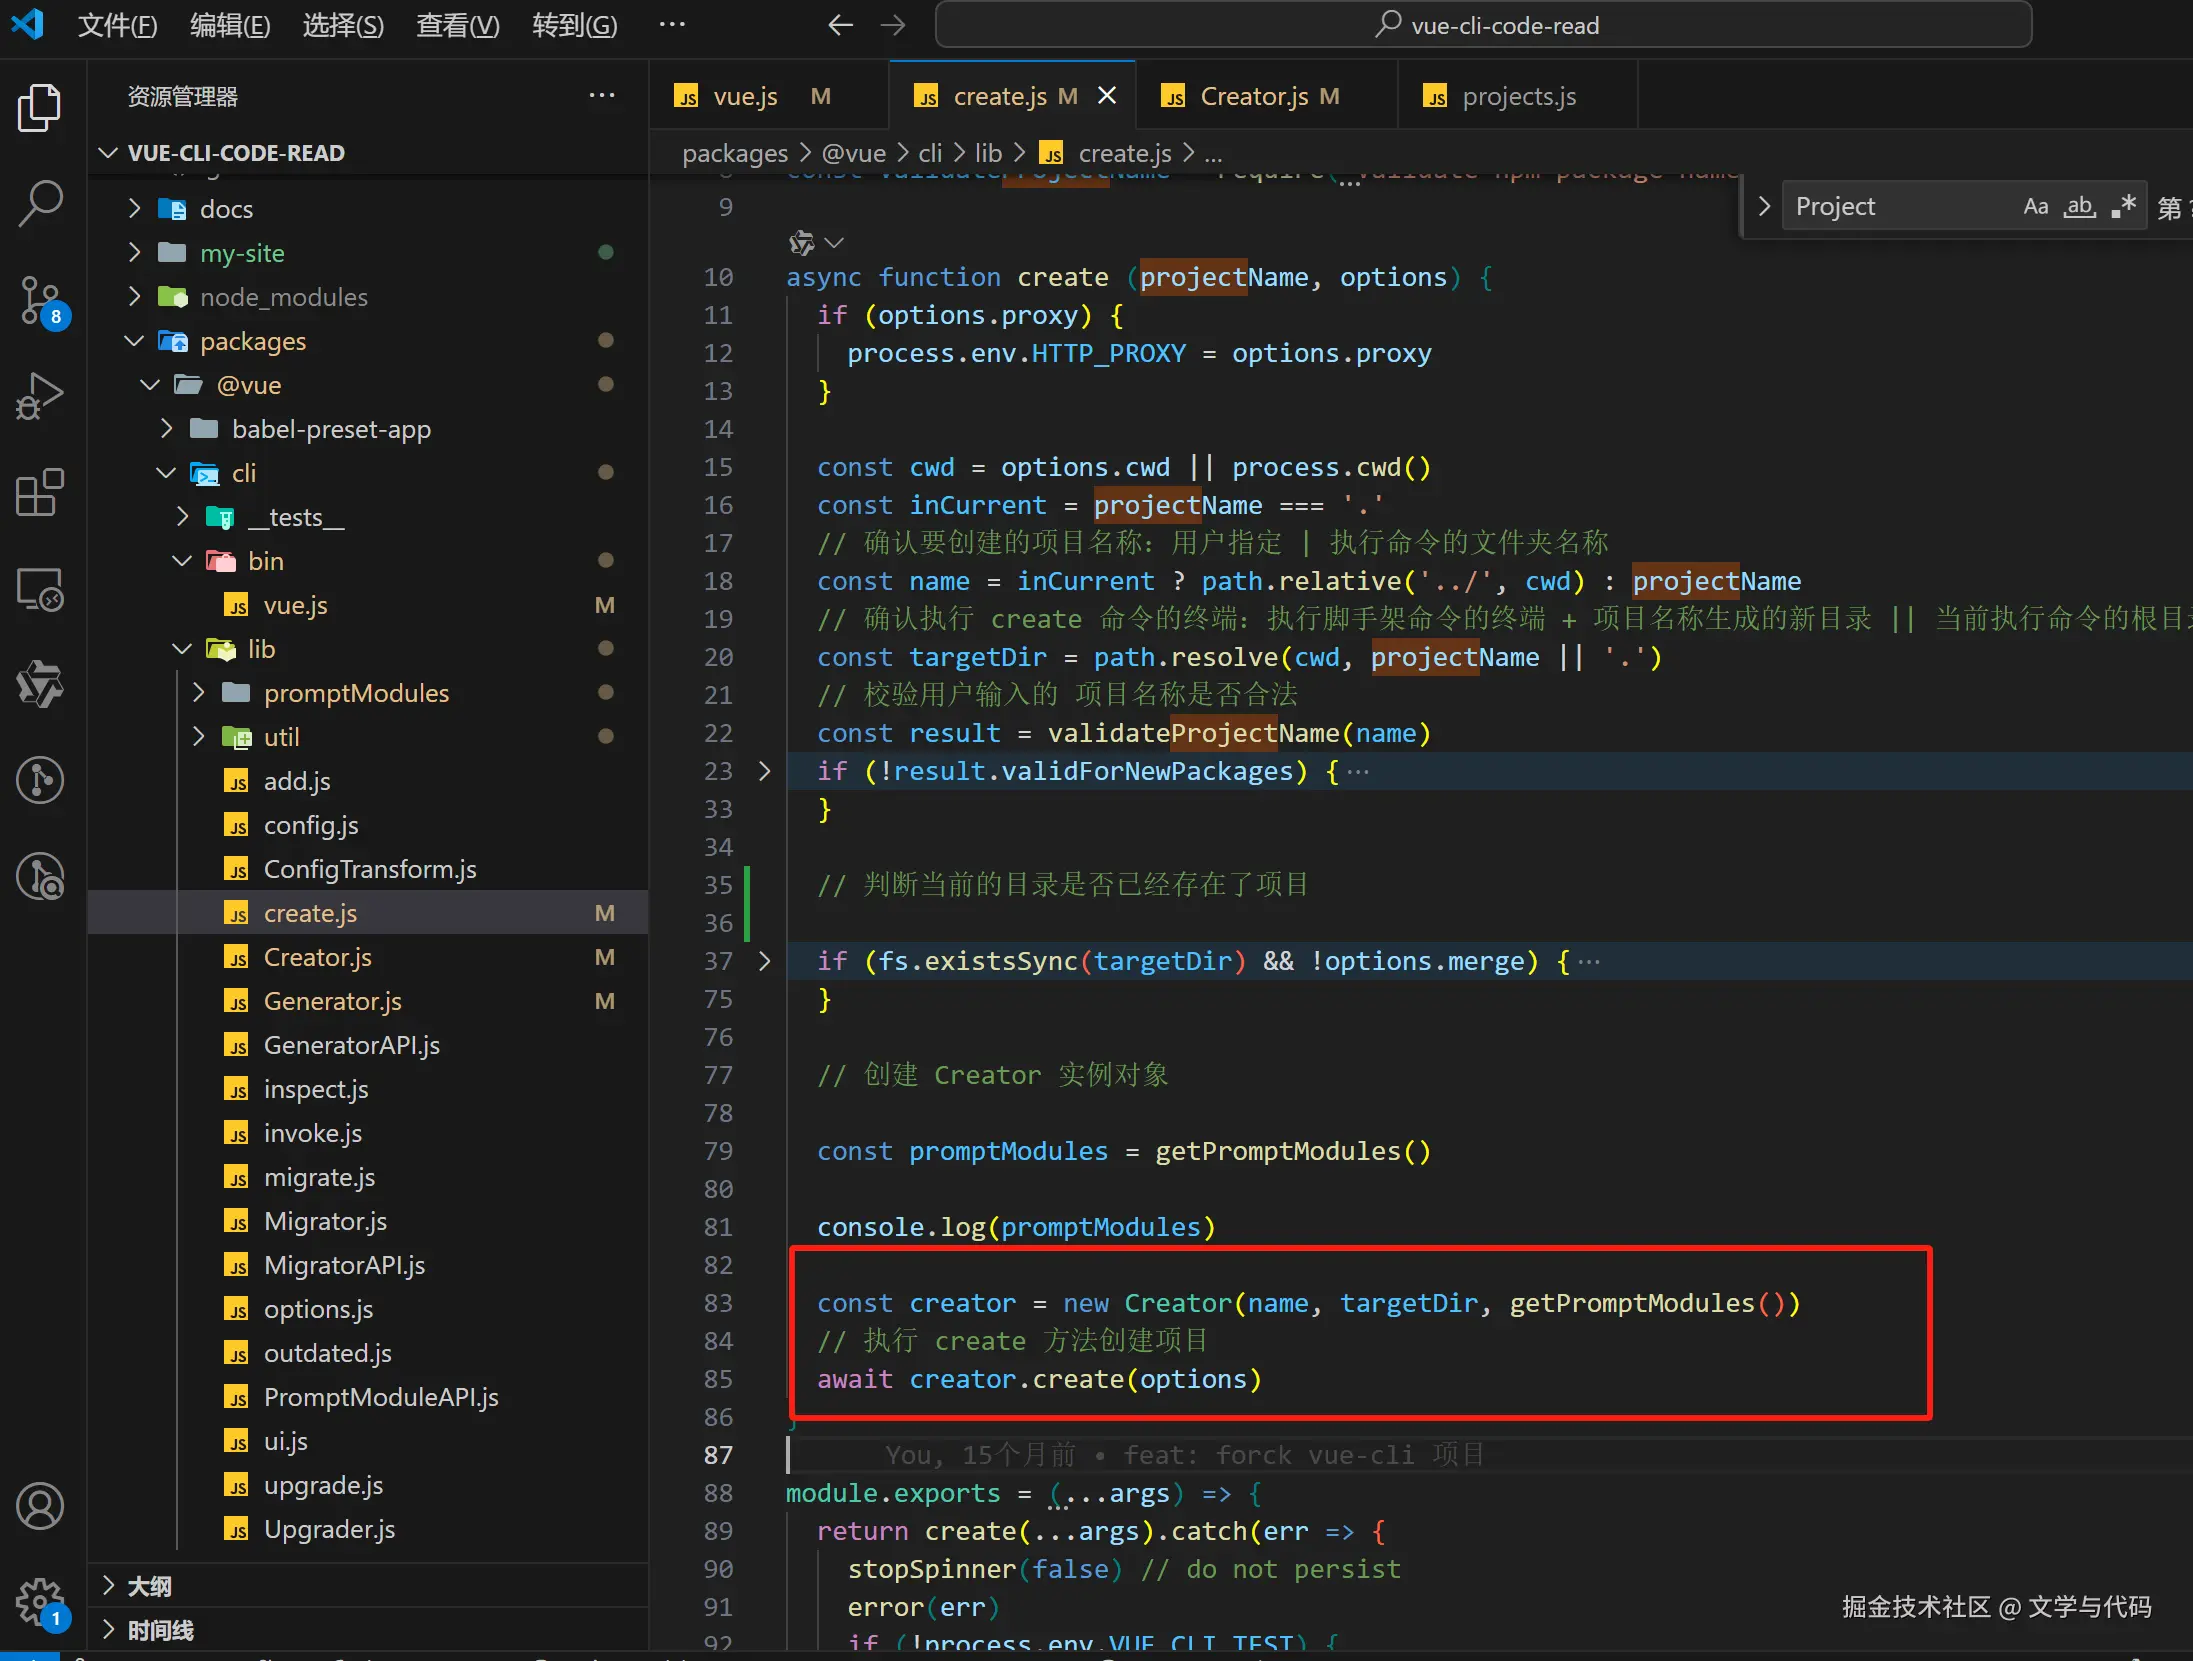Click cli in the breadcrumb path

coord(930,153)
